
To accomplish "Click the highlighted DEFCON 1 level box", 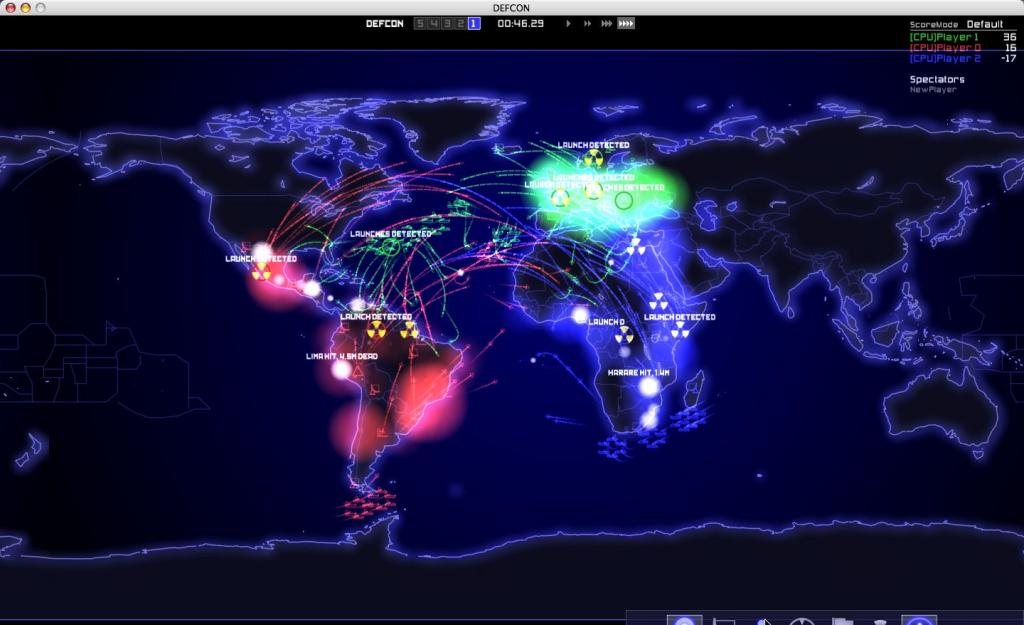I will tap(473, 24).
